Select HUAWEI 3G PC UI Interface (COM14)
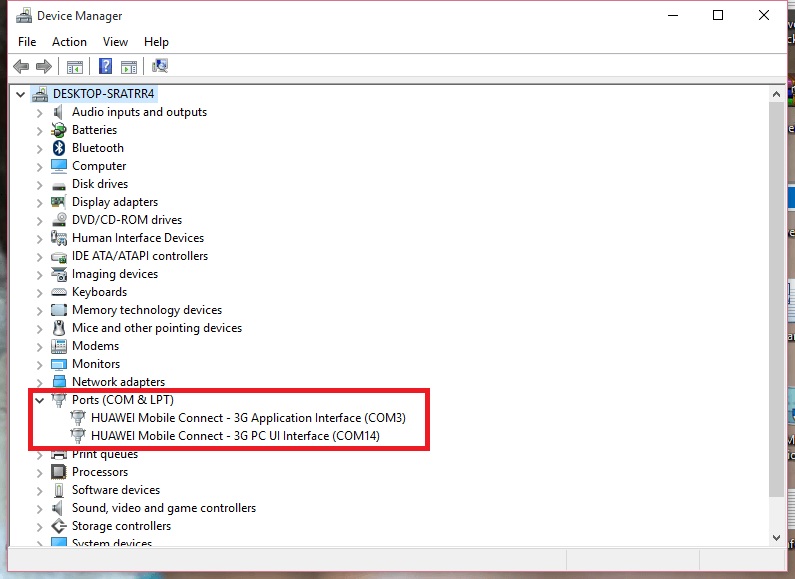The height and width of the screenshot is (579, 795). [x=235, y=436]
